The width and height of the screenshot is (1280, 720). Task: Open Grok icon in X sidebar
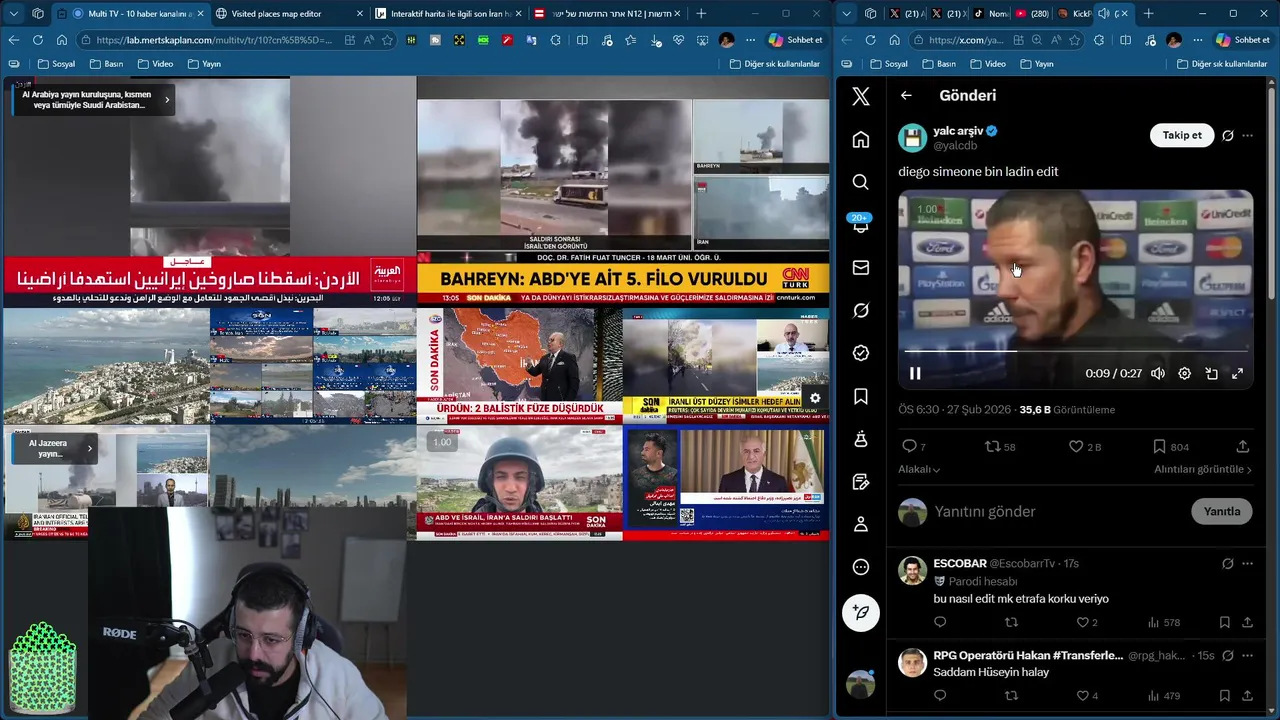point(861,311)
